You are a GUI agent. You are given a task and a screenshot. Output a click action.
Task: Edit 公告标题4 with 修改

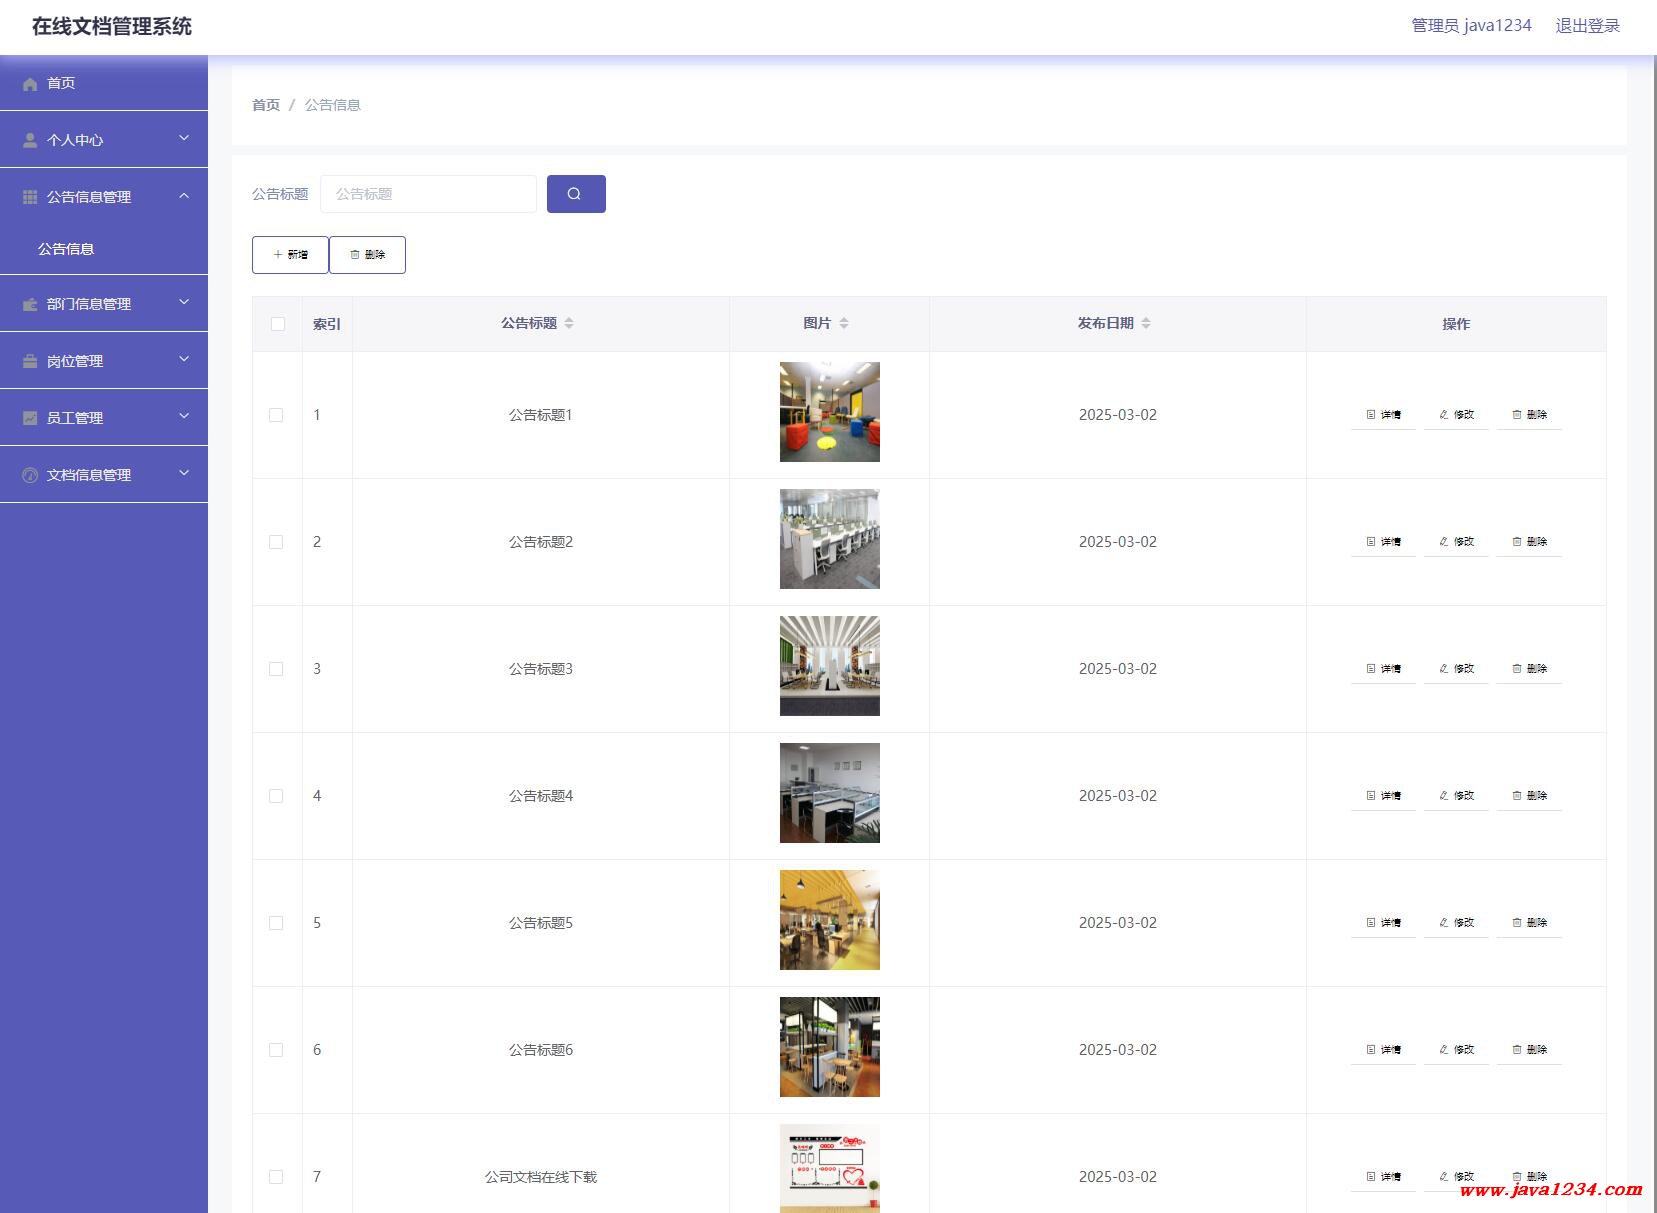(x=1456, y=796)
